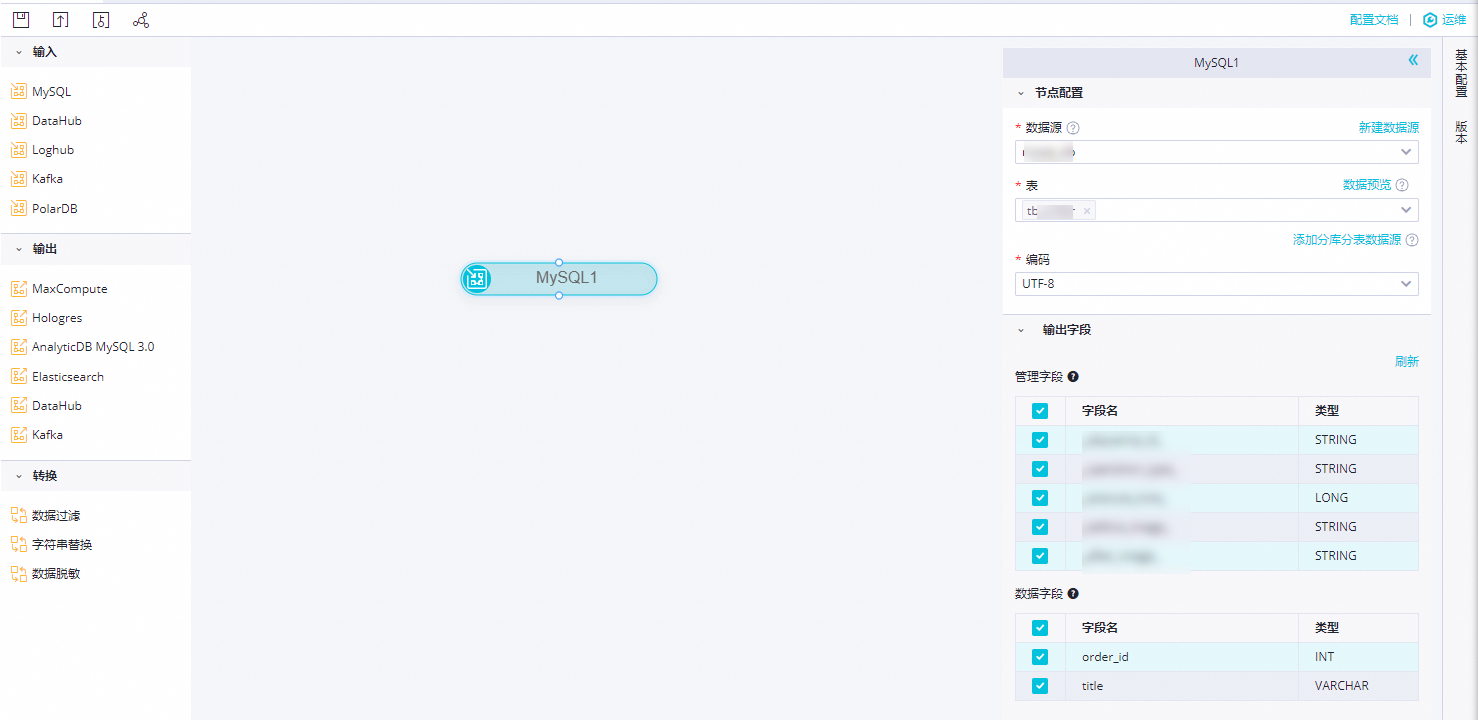Toggle the checkbox for the LONG type row
The image size is (1478, 720).
(x=1040, y=497)
